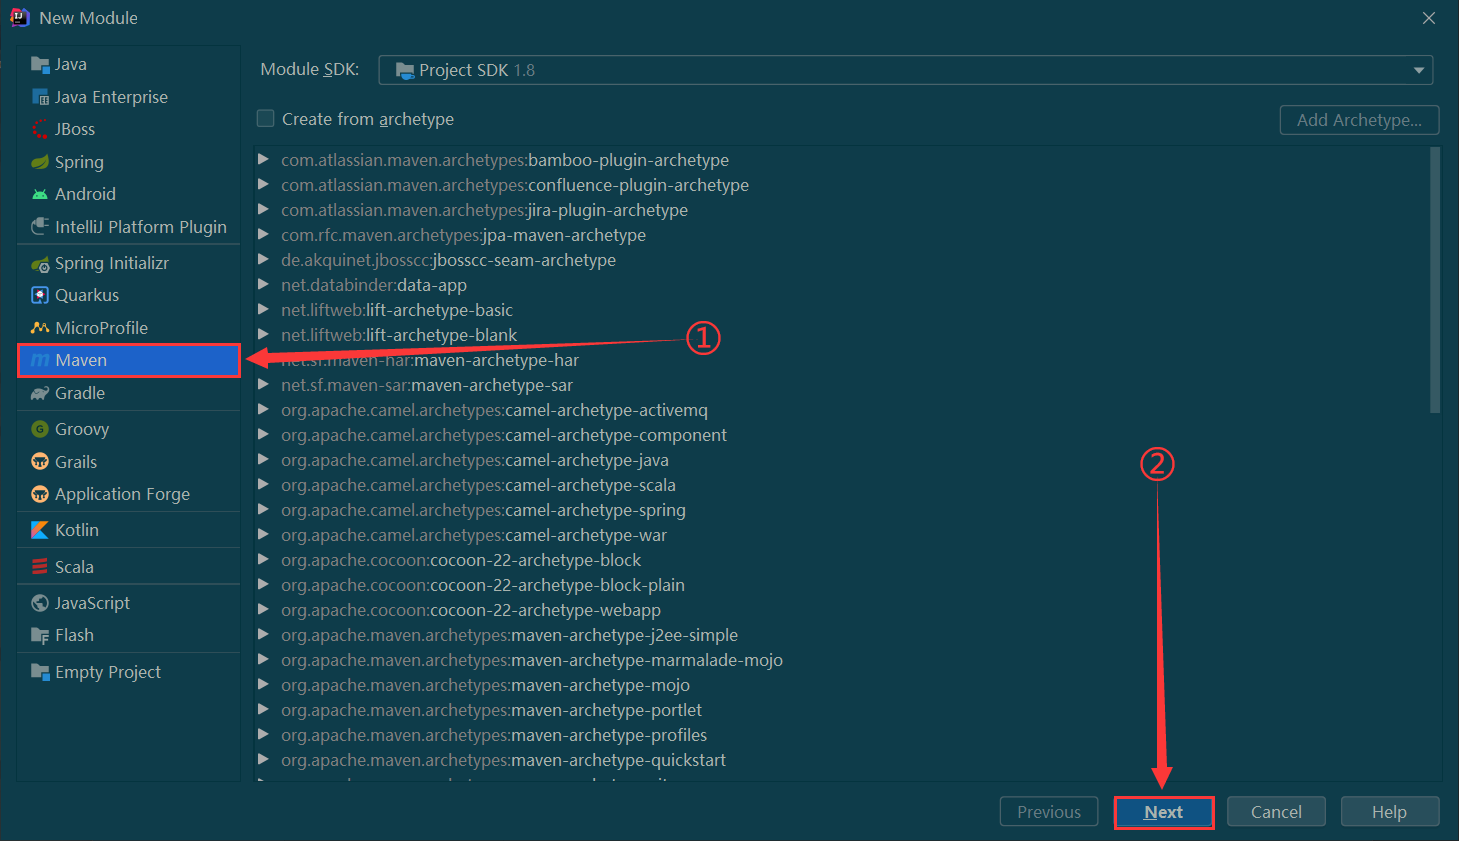
Task: Click the Cancel button
Action: point(1276,812)
